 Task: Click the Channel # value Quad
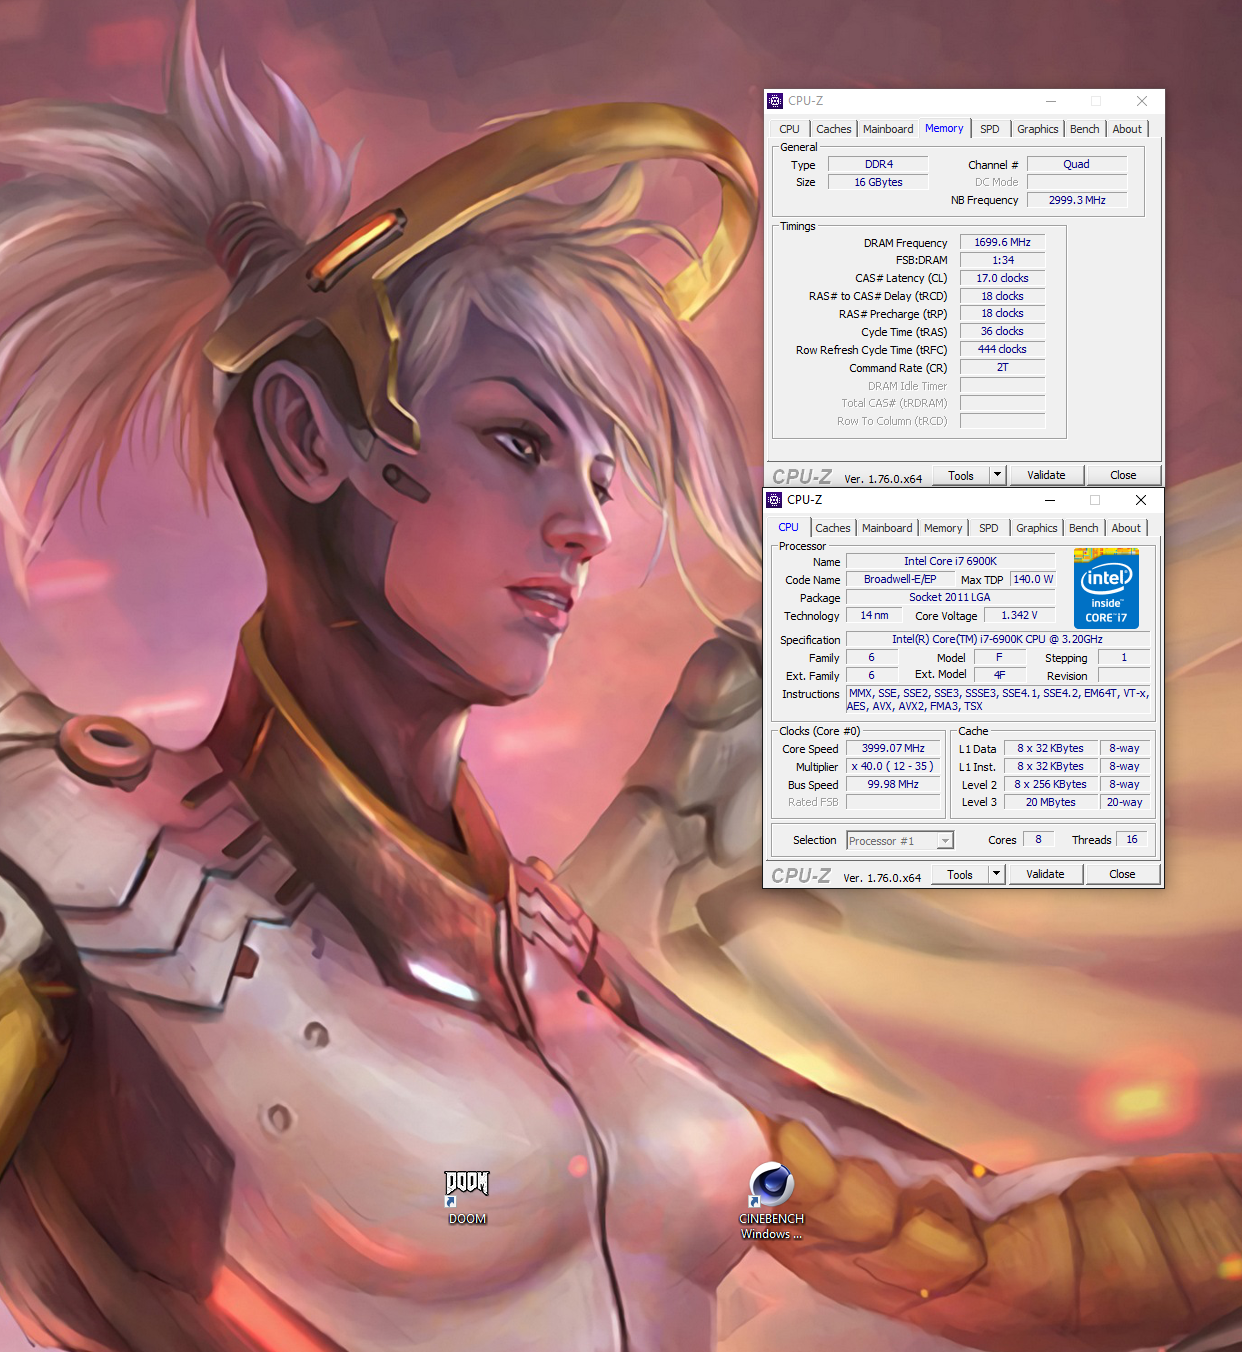1077,164
